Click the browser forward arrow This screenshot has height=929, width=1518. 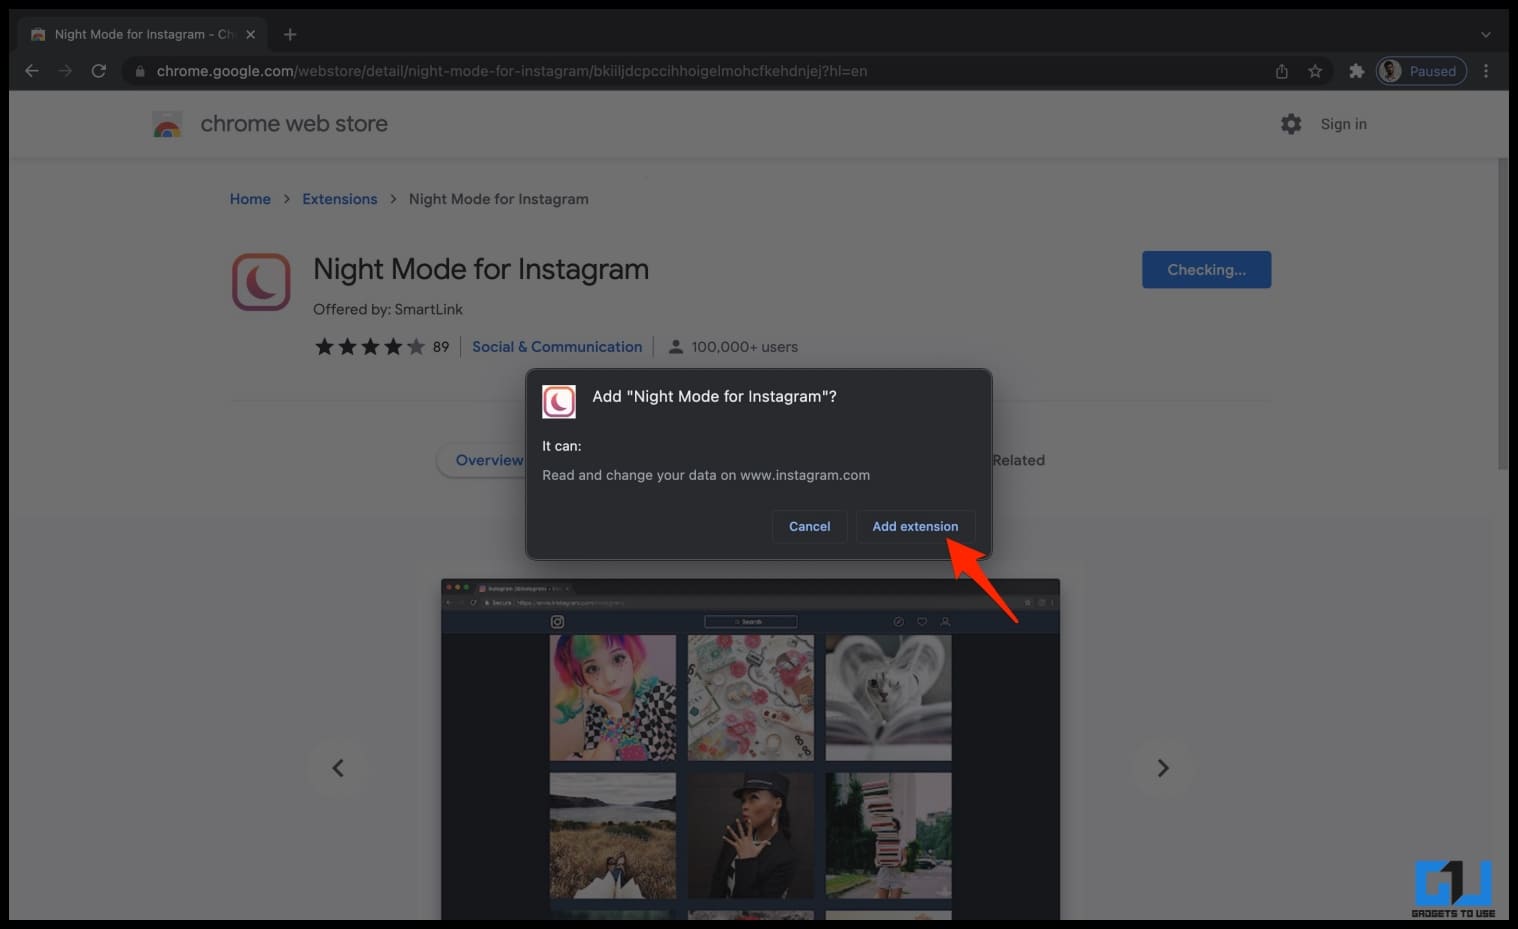tap(65, 71)
